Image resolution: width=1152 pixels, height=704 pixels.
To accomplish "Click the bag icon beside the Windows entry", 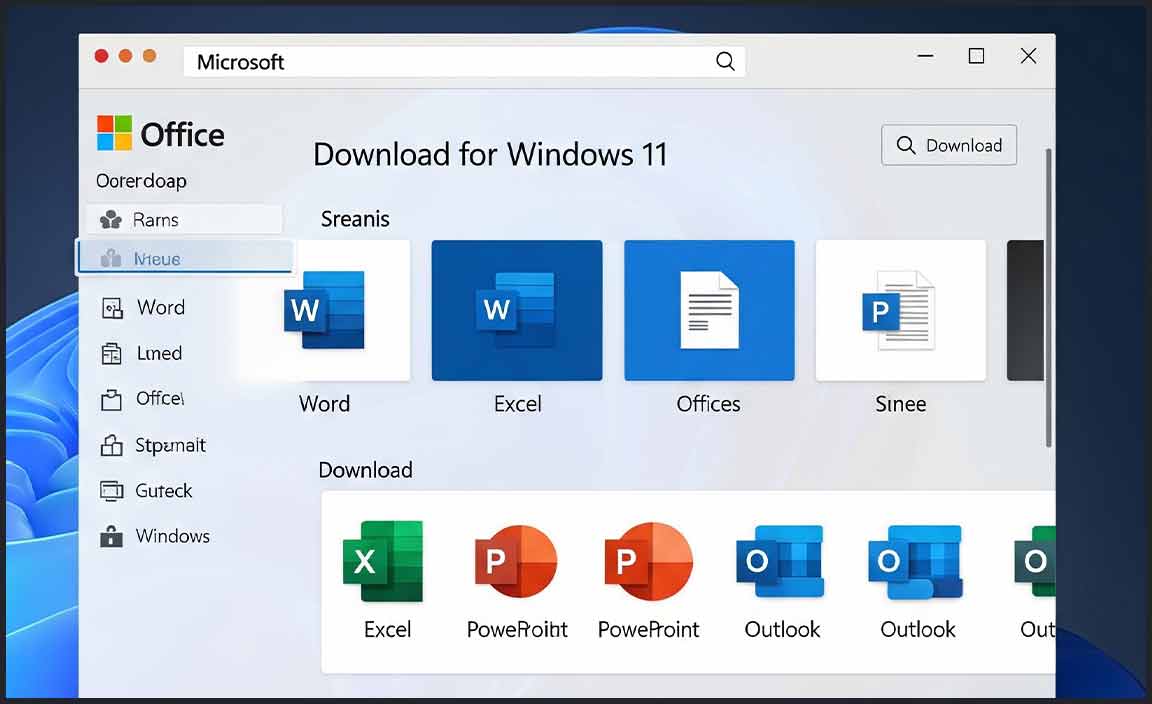I will click(111, 536).
